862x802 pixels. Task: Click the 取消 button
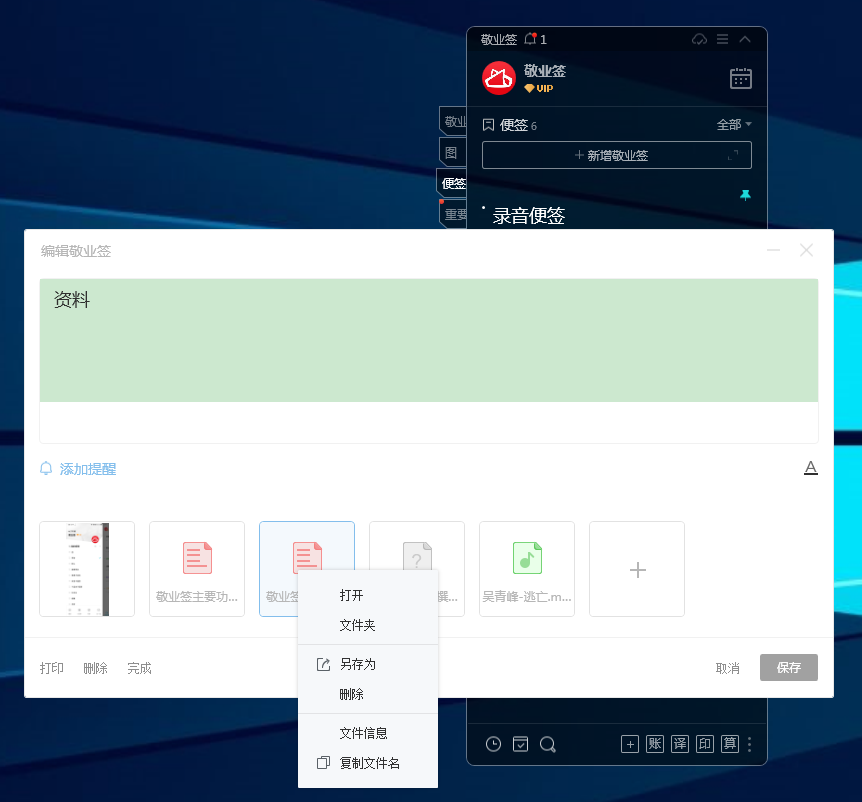(x=727, y=668)
